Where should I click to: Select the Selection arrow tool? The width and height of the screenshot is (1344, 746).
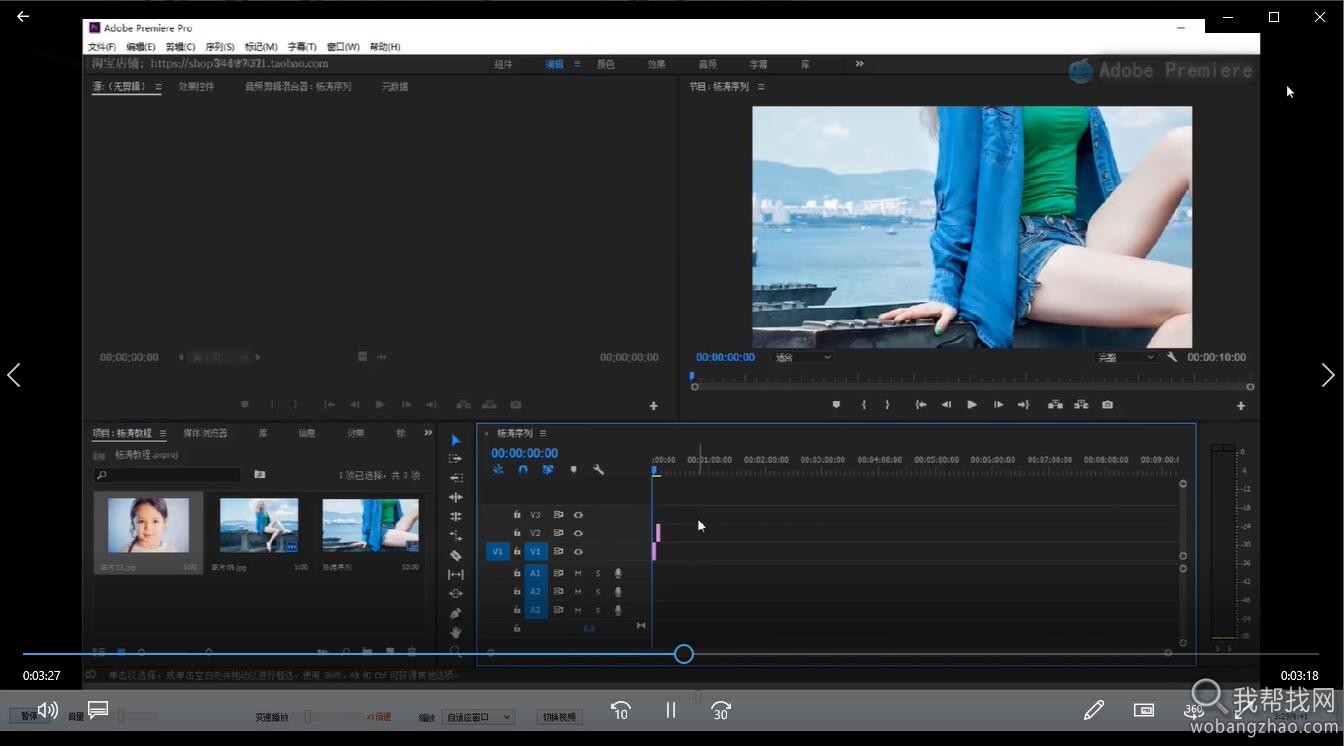[x=456, y=440]
